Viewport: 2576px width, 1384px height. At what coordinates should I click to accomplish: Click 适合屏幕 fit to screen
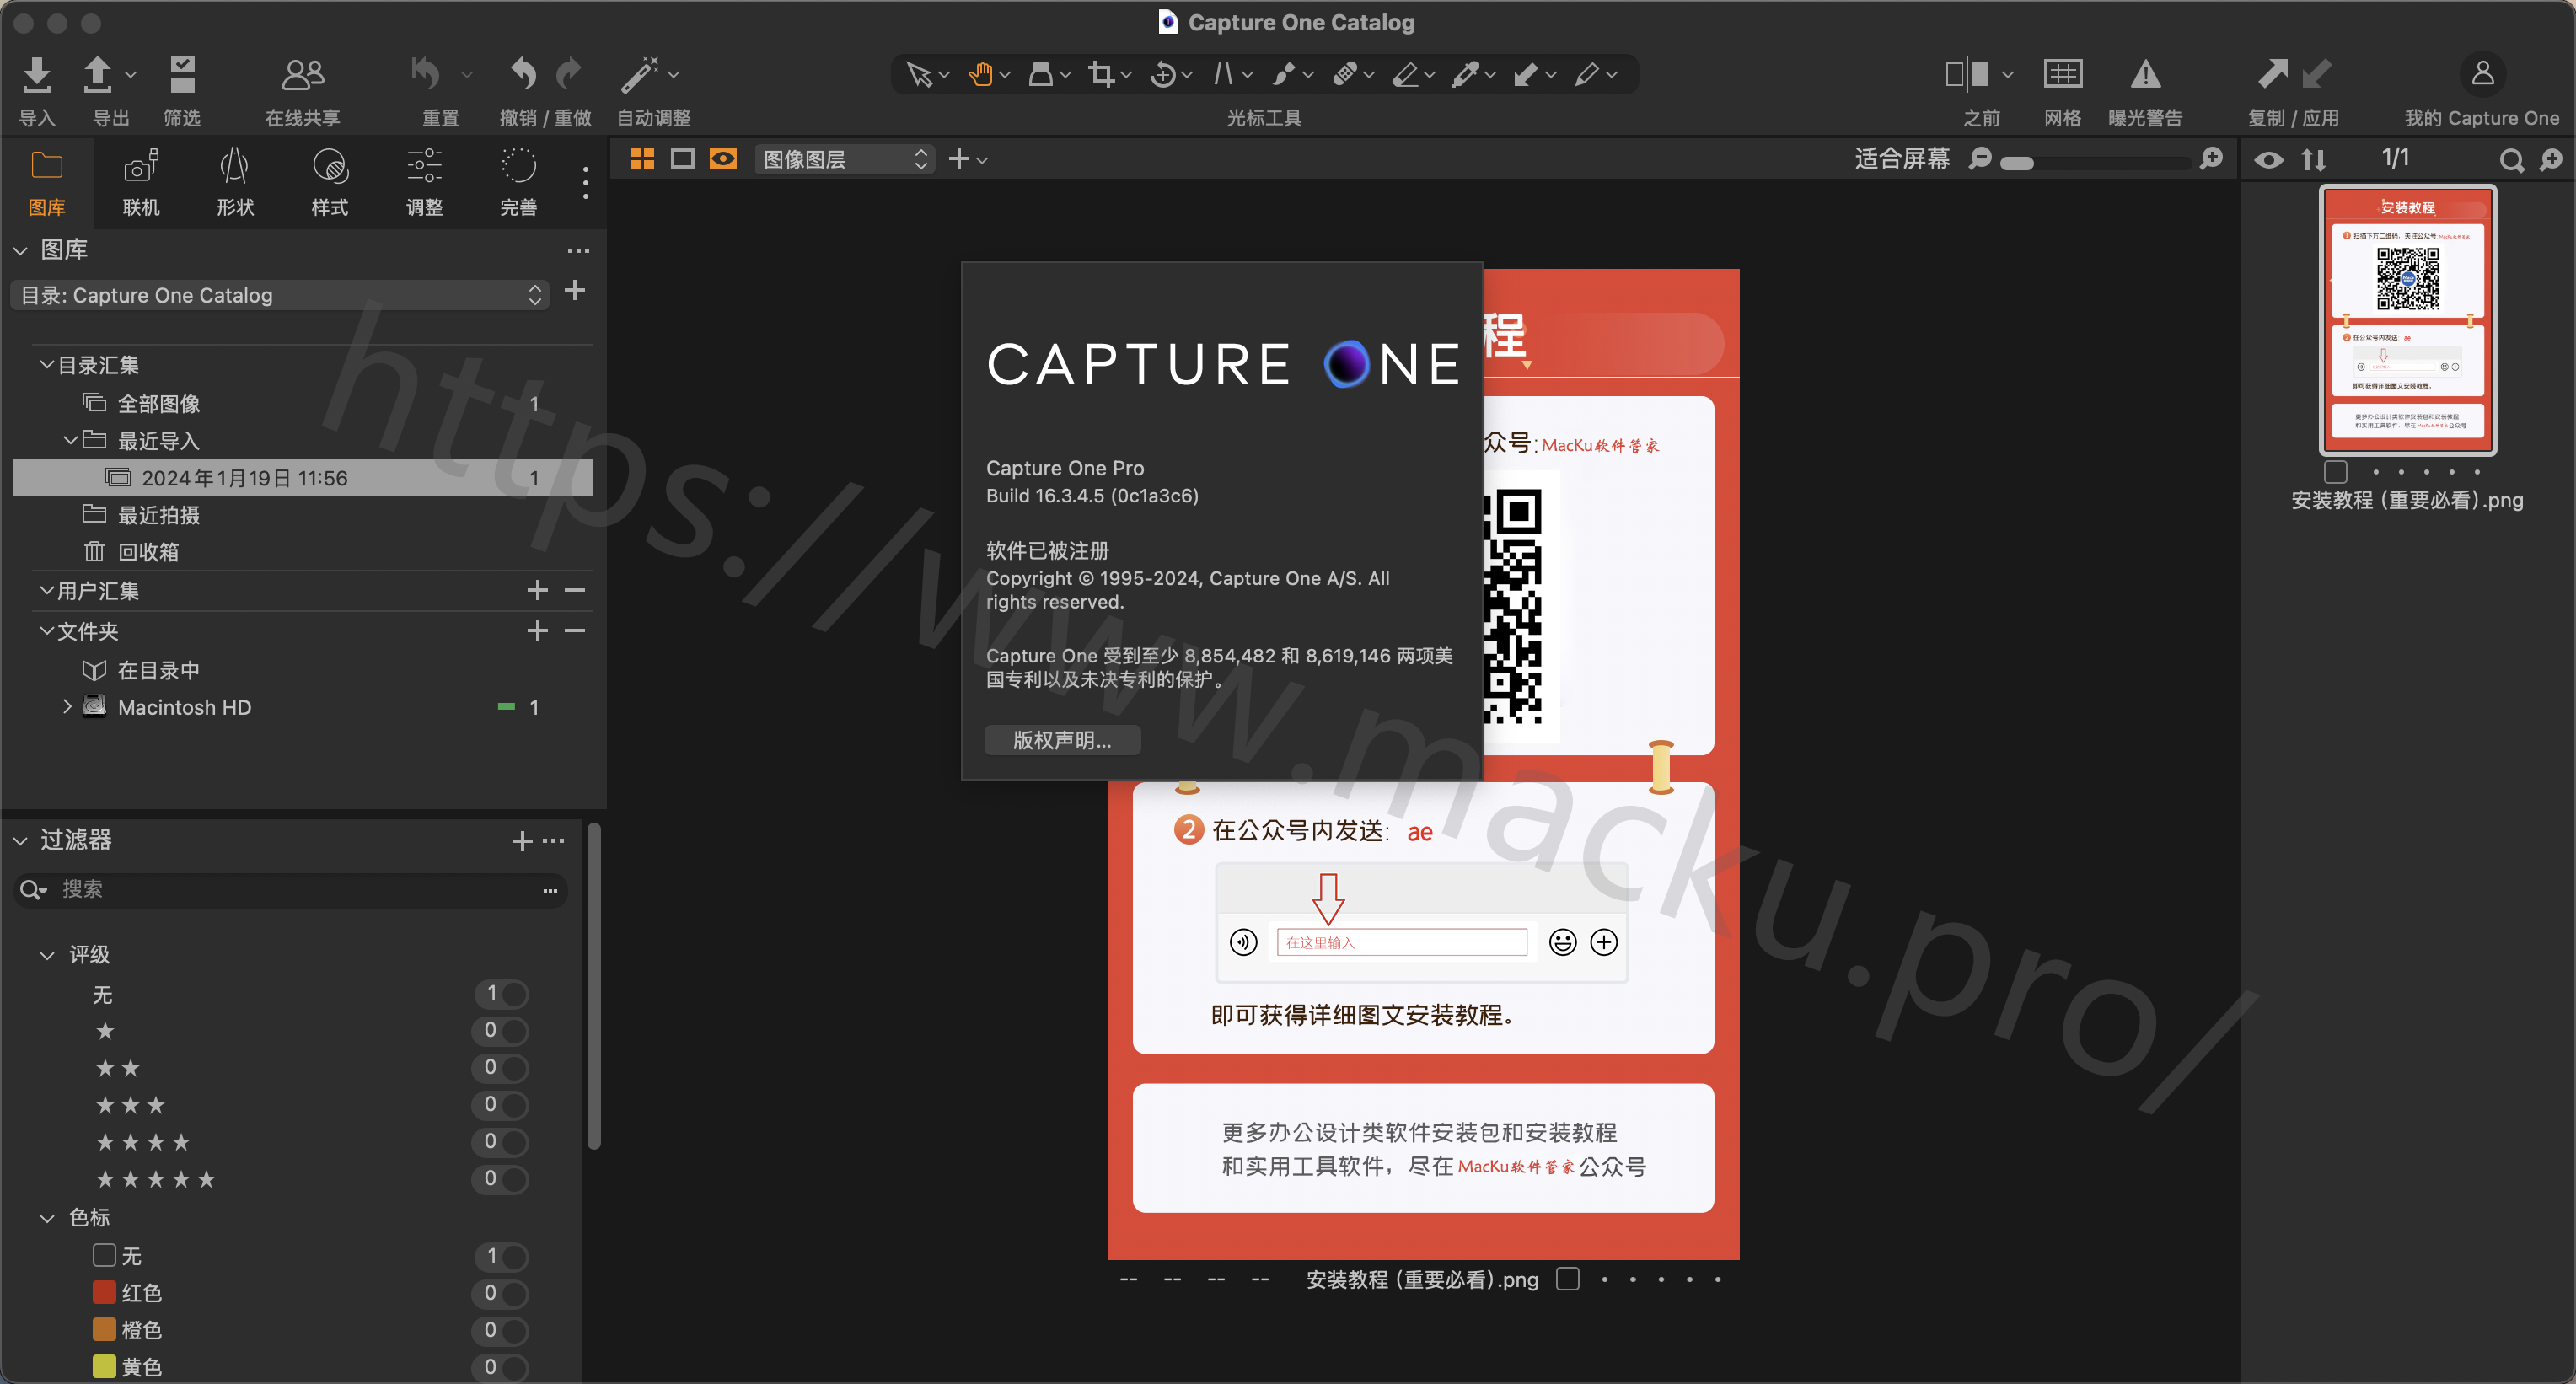pyautogui.click(x=1902, y=159)
